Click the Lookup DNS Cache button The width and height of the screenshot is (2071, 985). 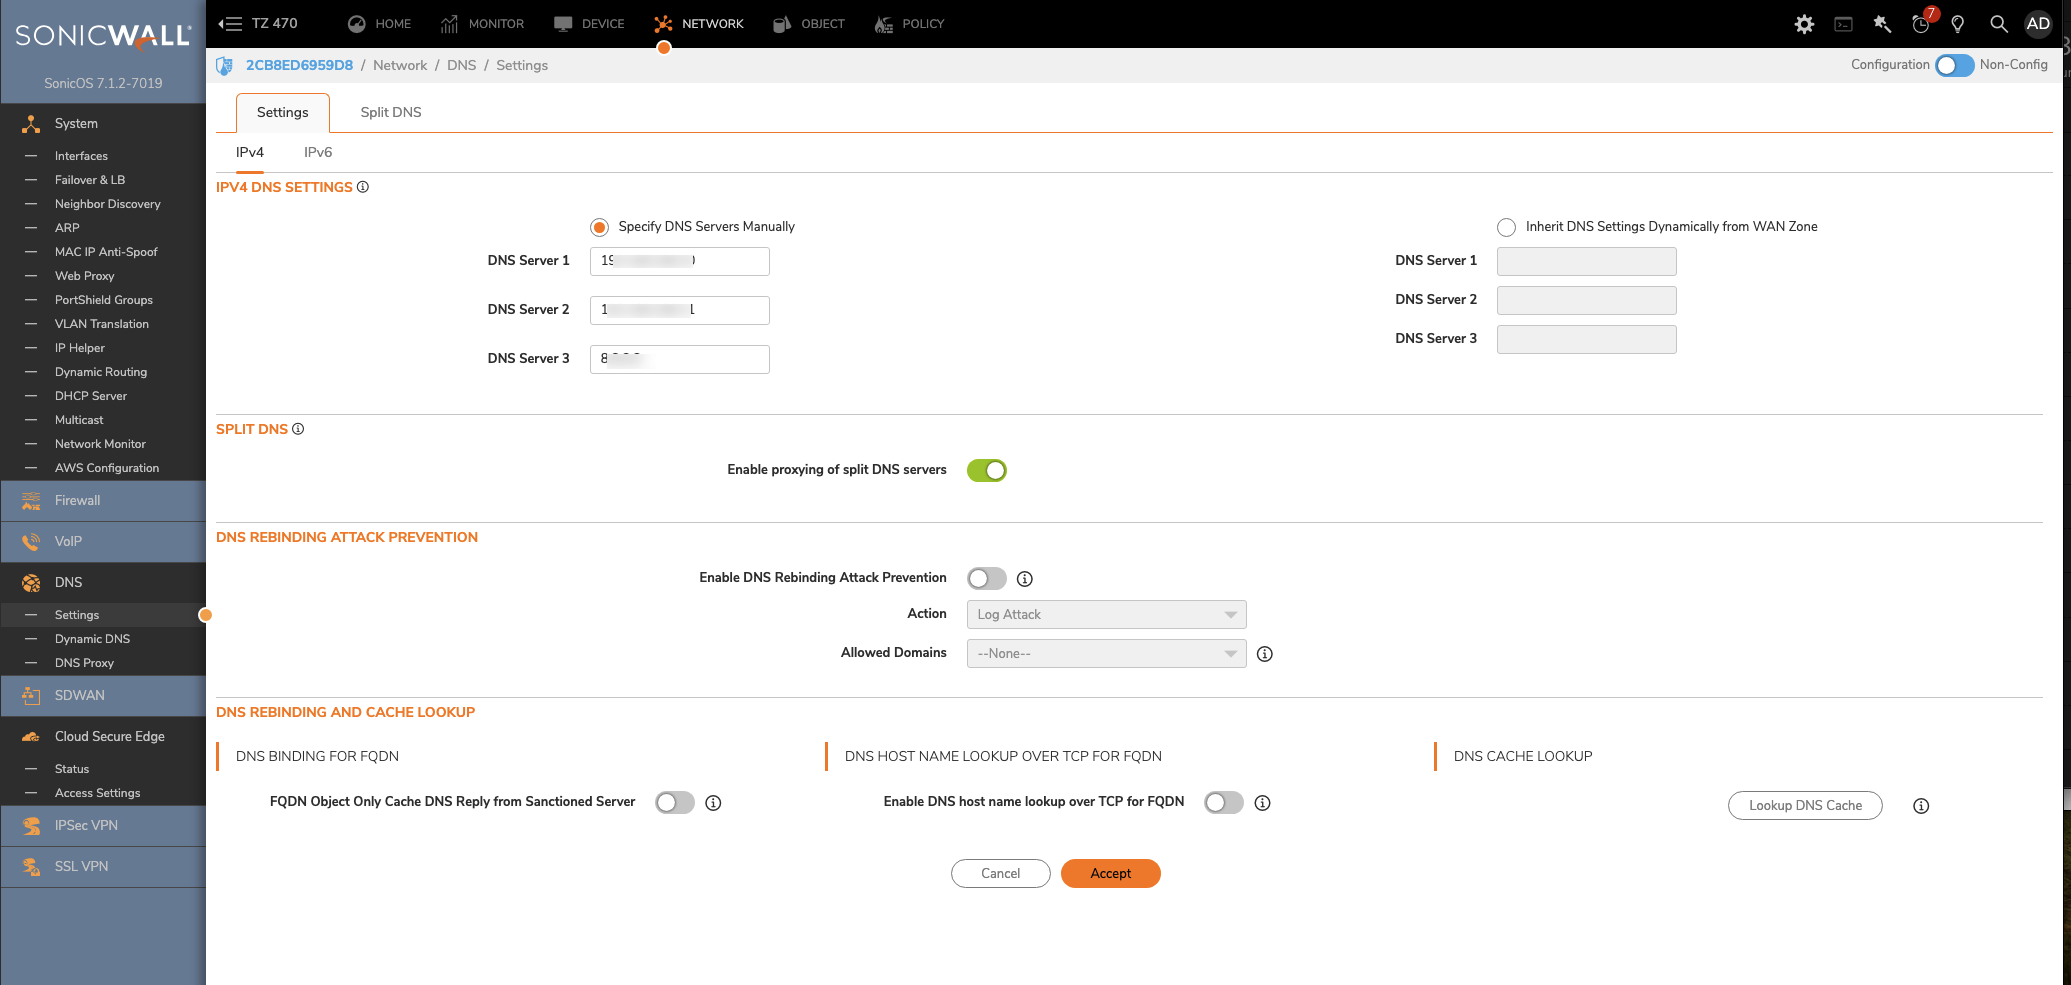pyautogui.click(x=1805, y=806)
